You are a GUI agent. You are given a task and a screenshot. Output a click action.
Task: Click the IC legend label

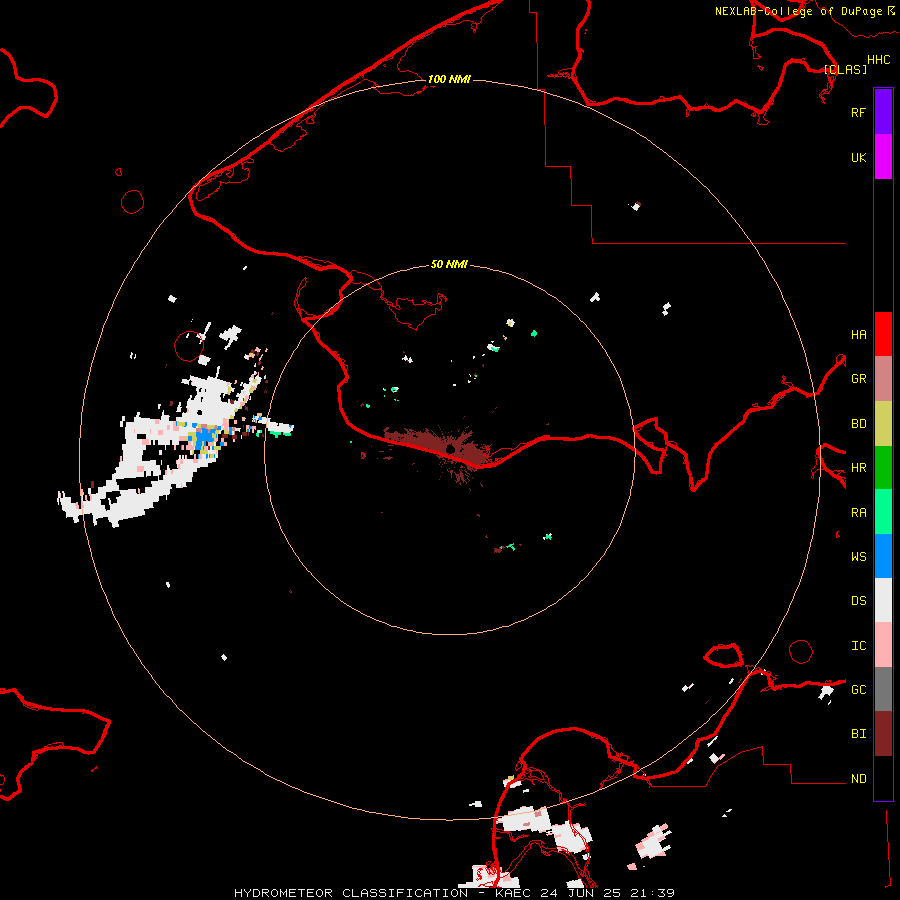[858, 645]
